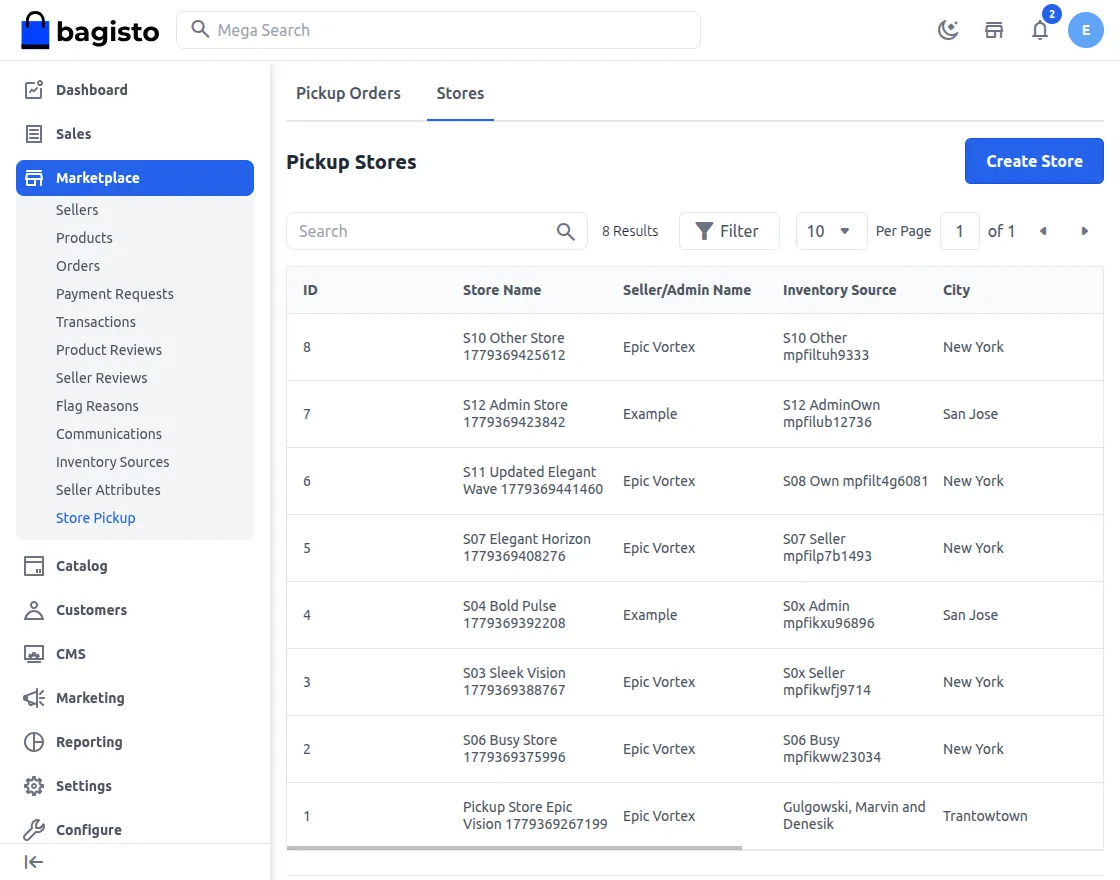Click 'S07 Elegant Horizon 1779369408276' cell

(x=526, y=548)
